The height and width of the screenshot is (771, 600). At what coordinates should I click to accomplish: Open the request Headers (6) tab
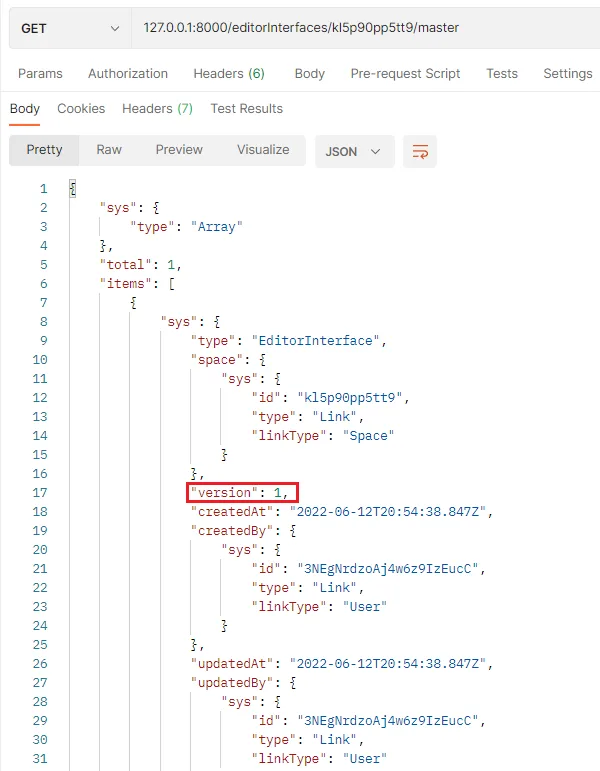pyautogui.click(x=229, y=74)
